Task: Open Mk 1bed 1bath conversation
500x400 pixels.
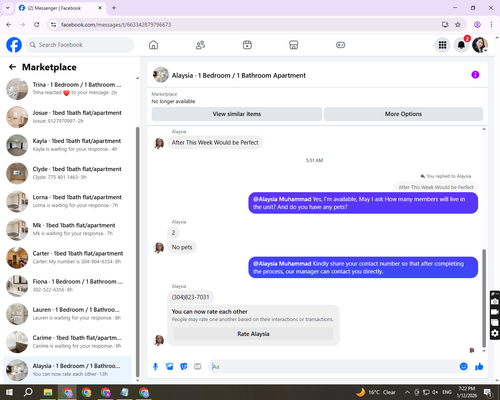Action: (x=68, y=229)
